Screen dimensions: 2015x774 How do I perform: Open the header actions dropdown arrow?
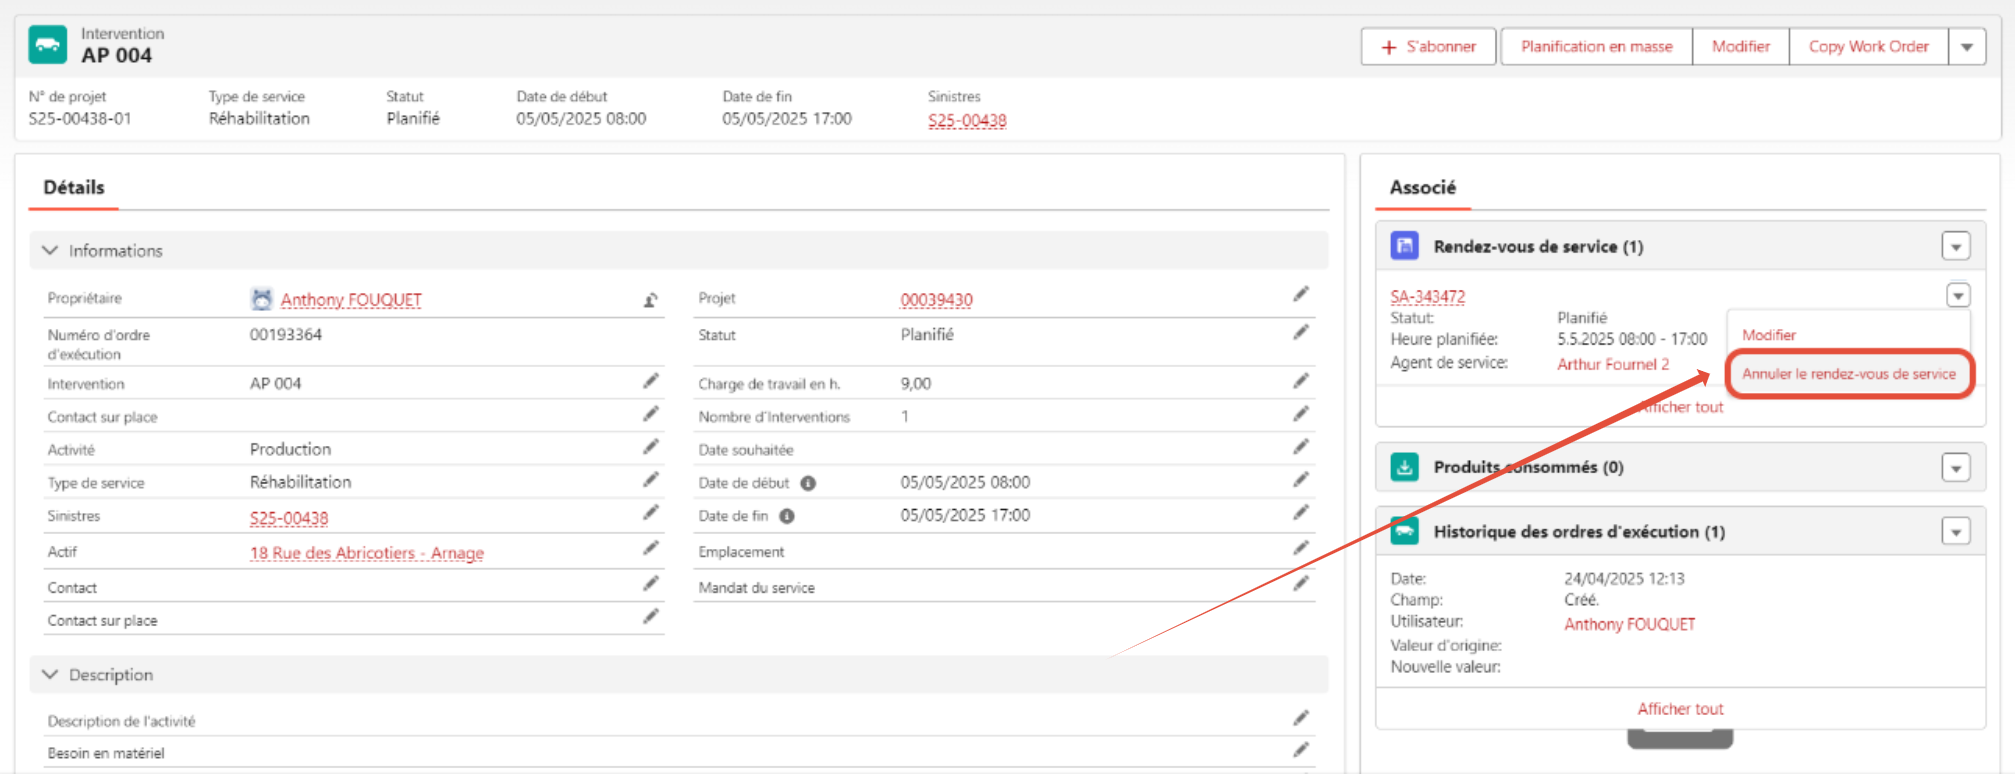tap(1967, 47)
